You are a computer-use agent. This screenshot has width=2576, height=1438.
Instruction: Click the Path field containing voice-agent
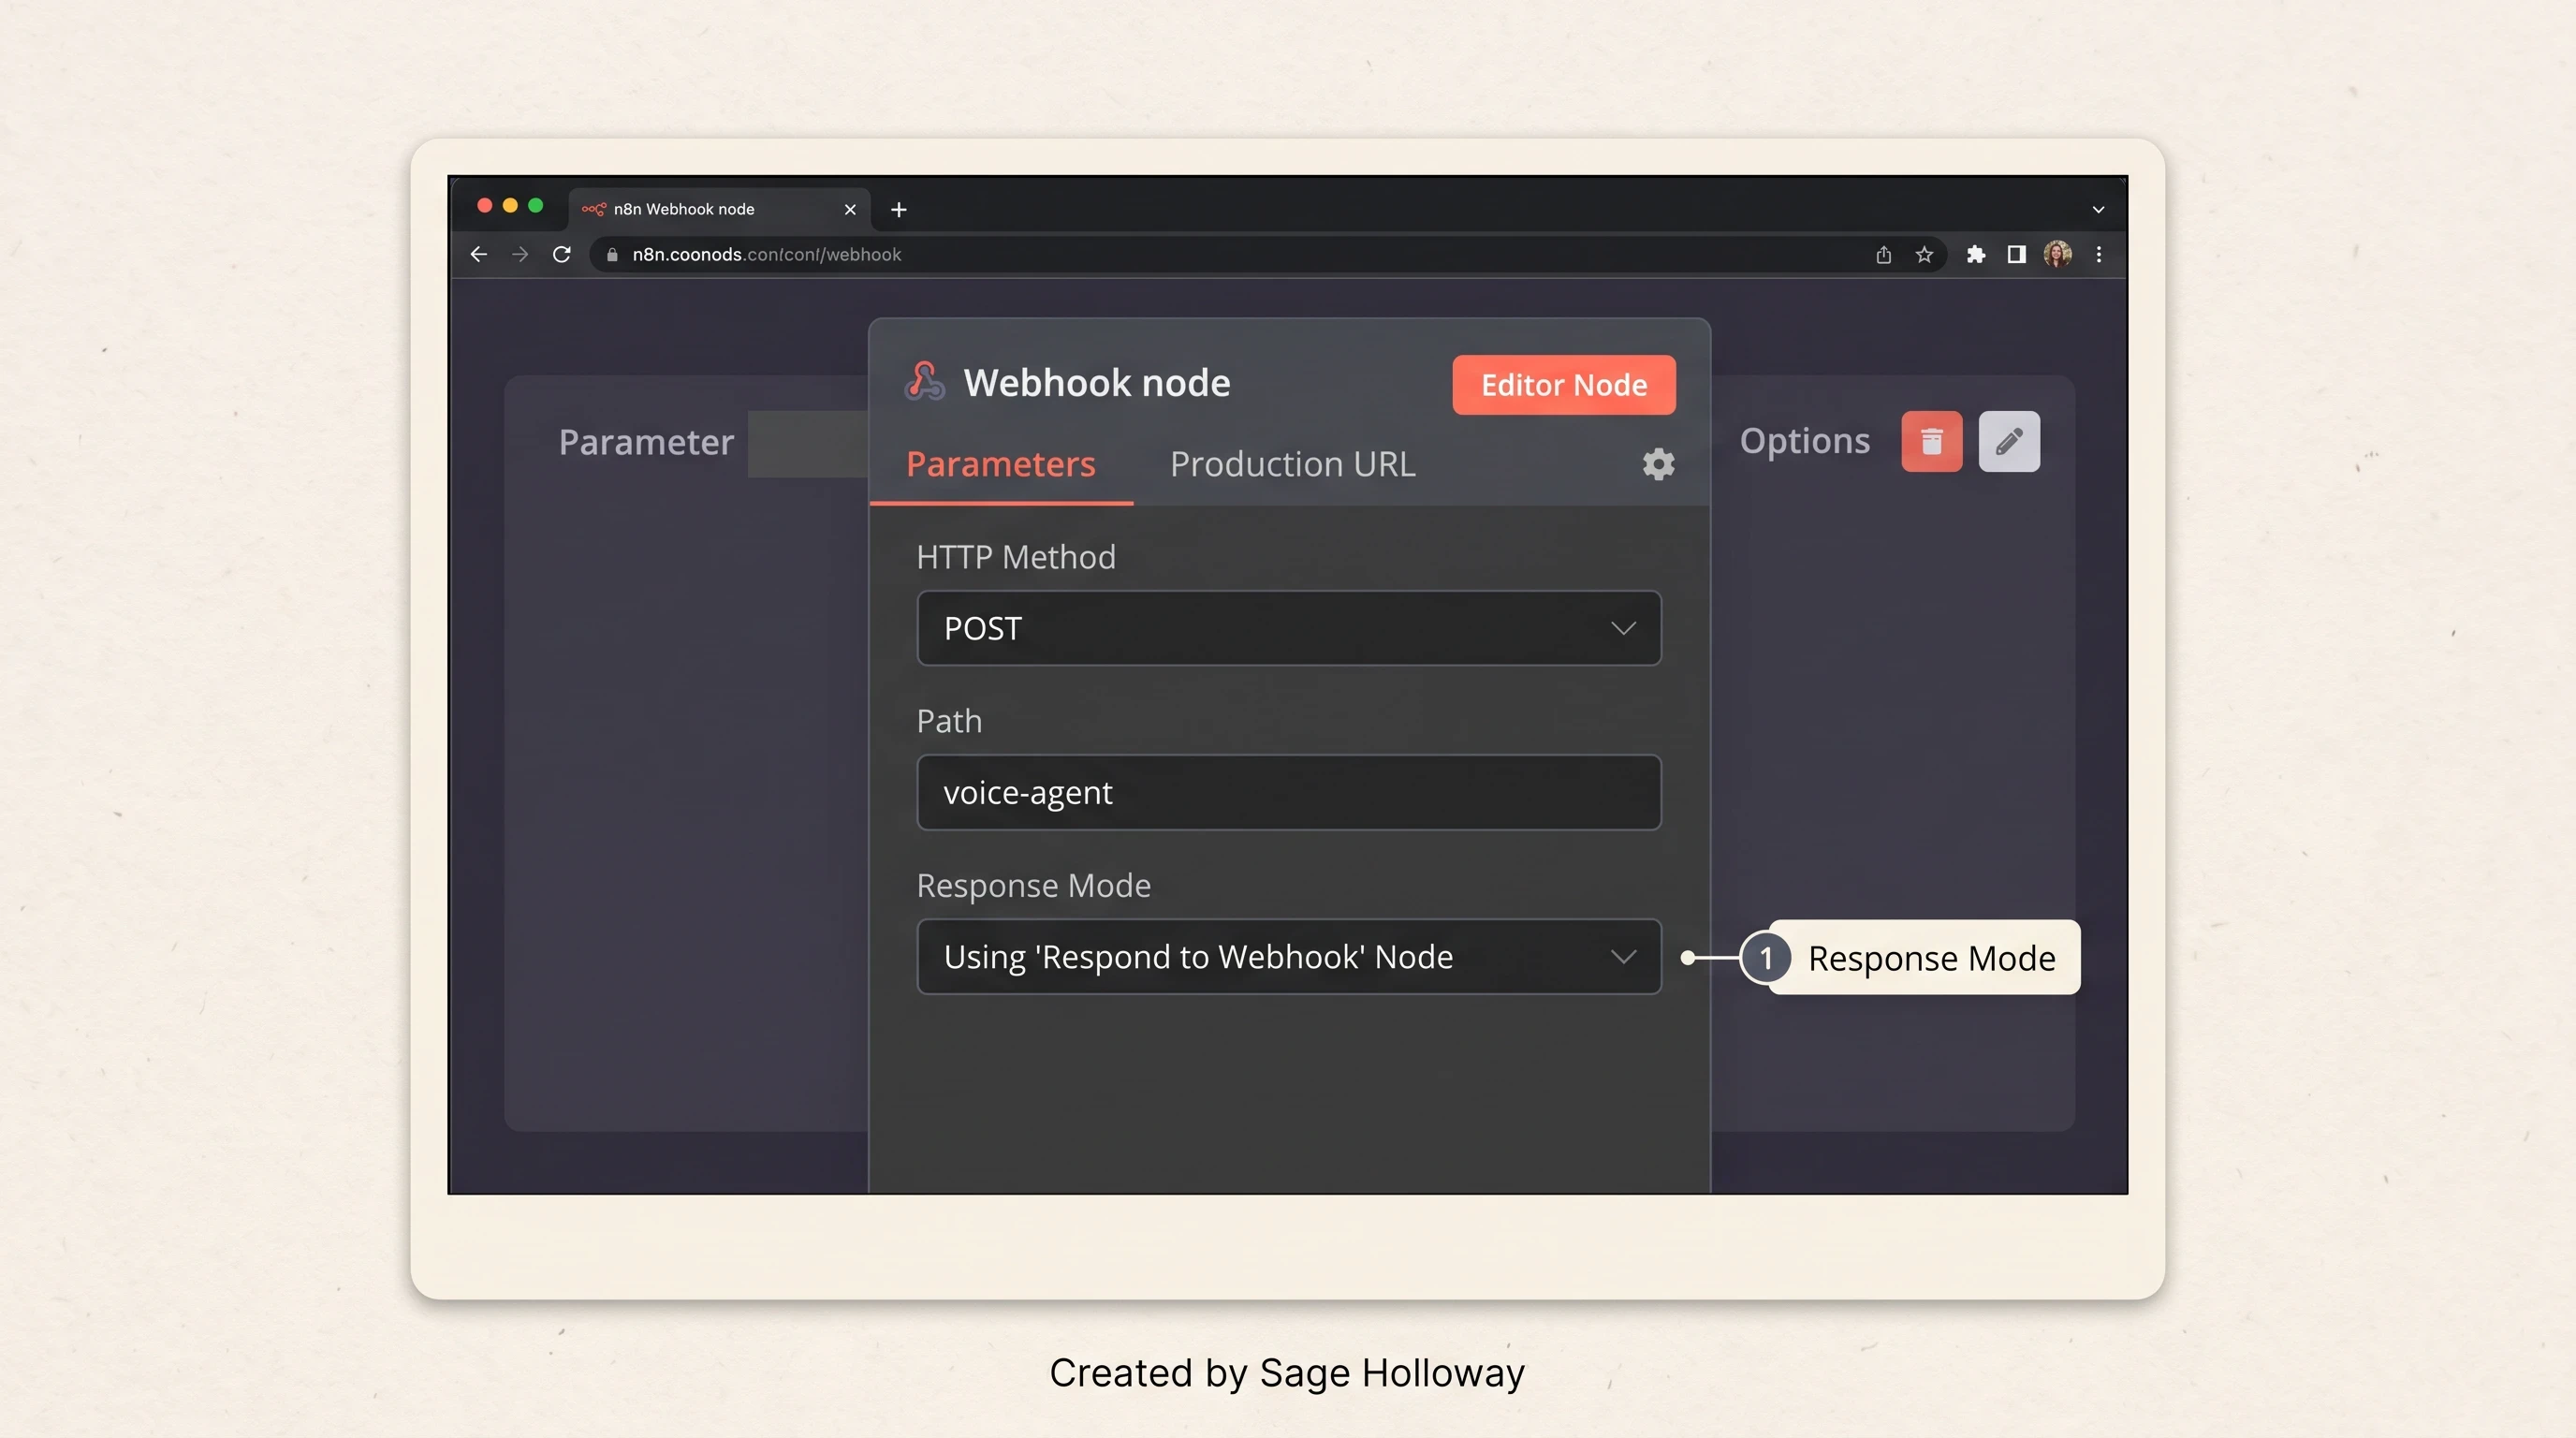tap(1289, 792)
